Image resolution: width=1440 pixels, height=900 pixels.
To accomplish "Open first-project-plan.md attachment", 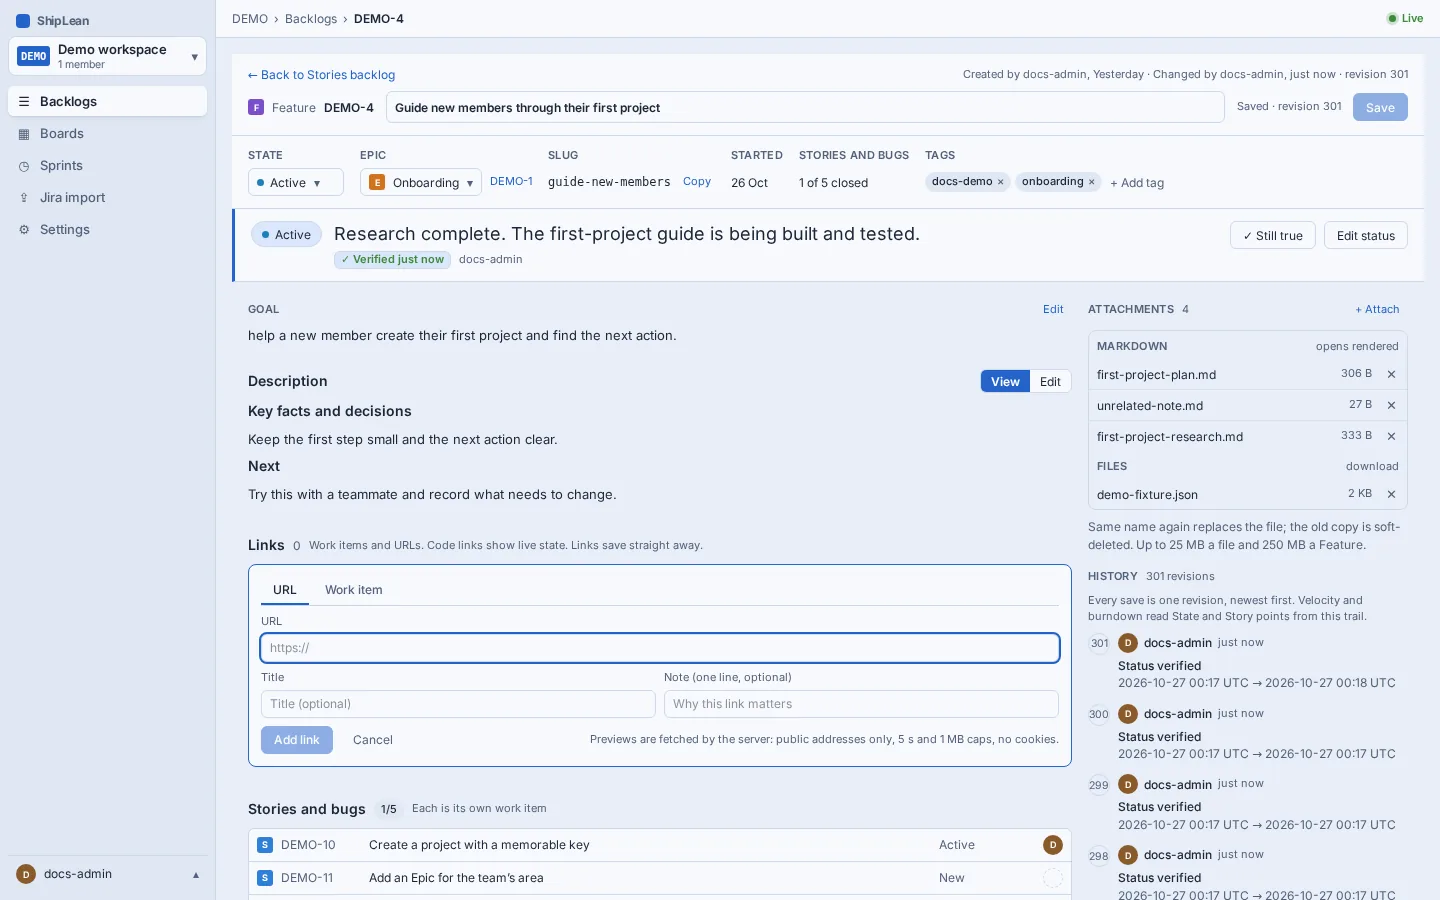I will click(x=1156, y=375).
